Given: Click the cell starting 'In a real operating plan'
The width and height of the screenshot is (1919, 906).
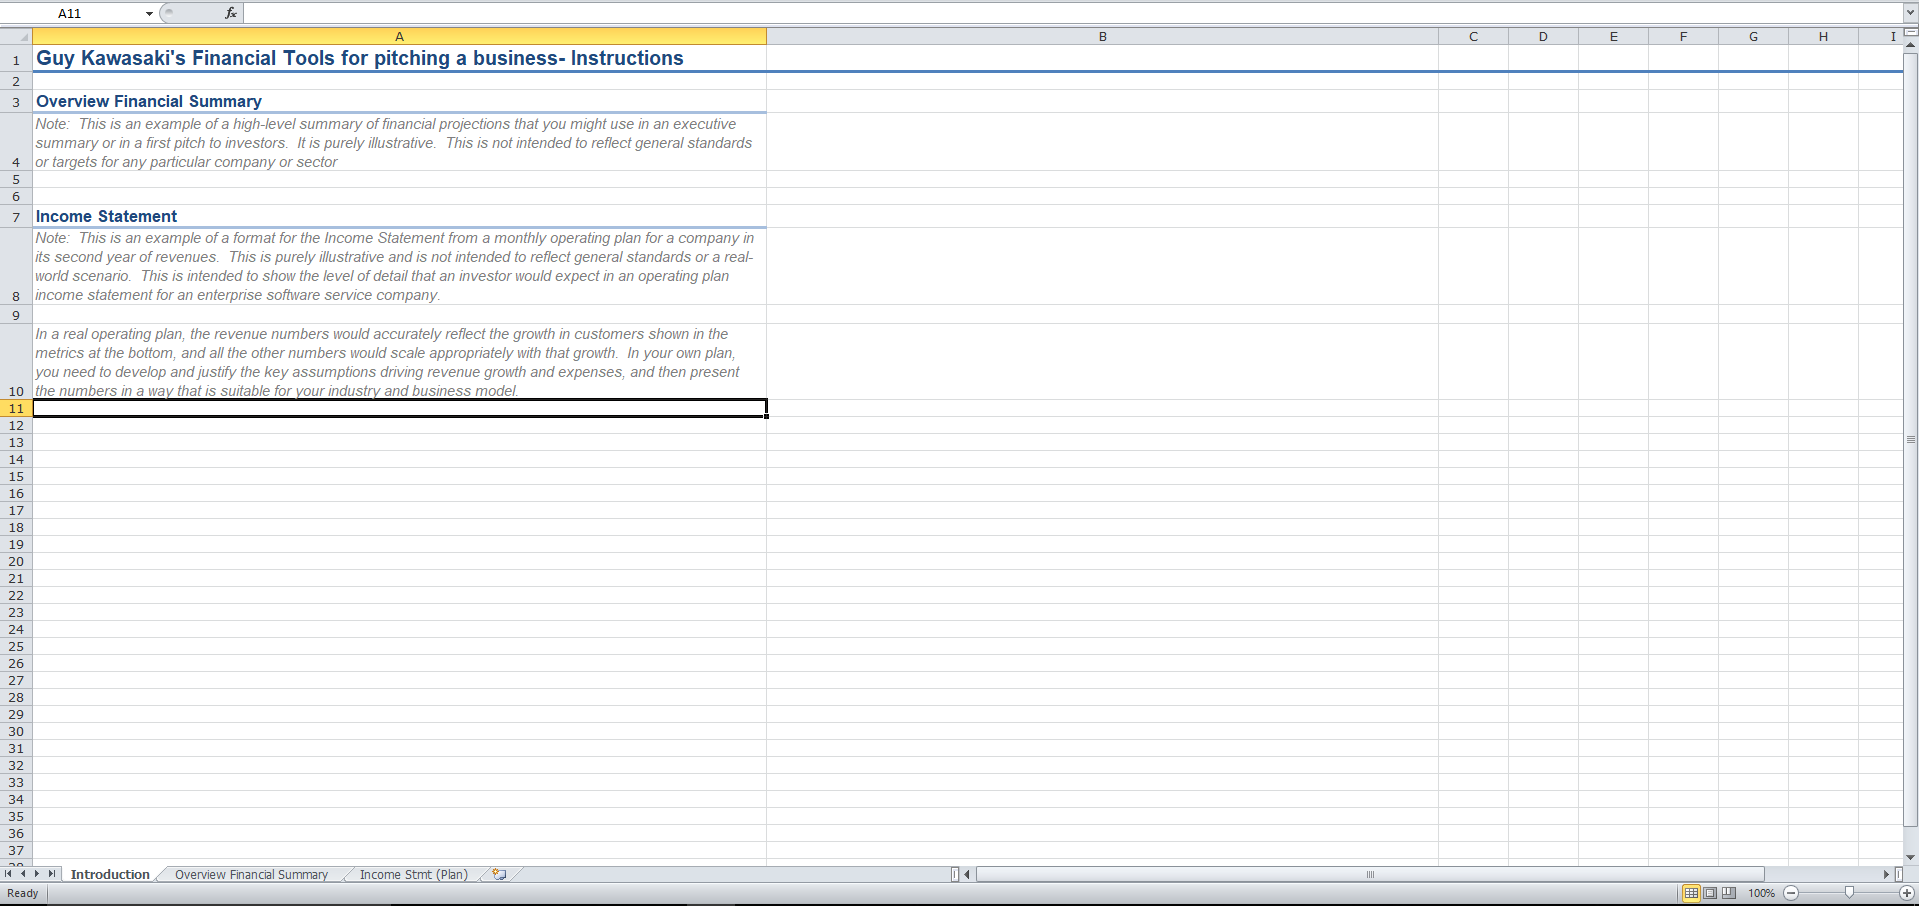Looking at the screenshot, I should pyautogui.click(x=399, y=362).
